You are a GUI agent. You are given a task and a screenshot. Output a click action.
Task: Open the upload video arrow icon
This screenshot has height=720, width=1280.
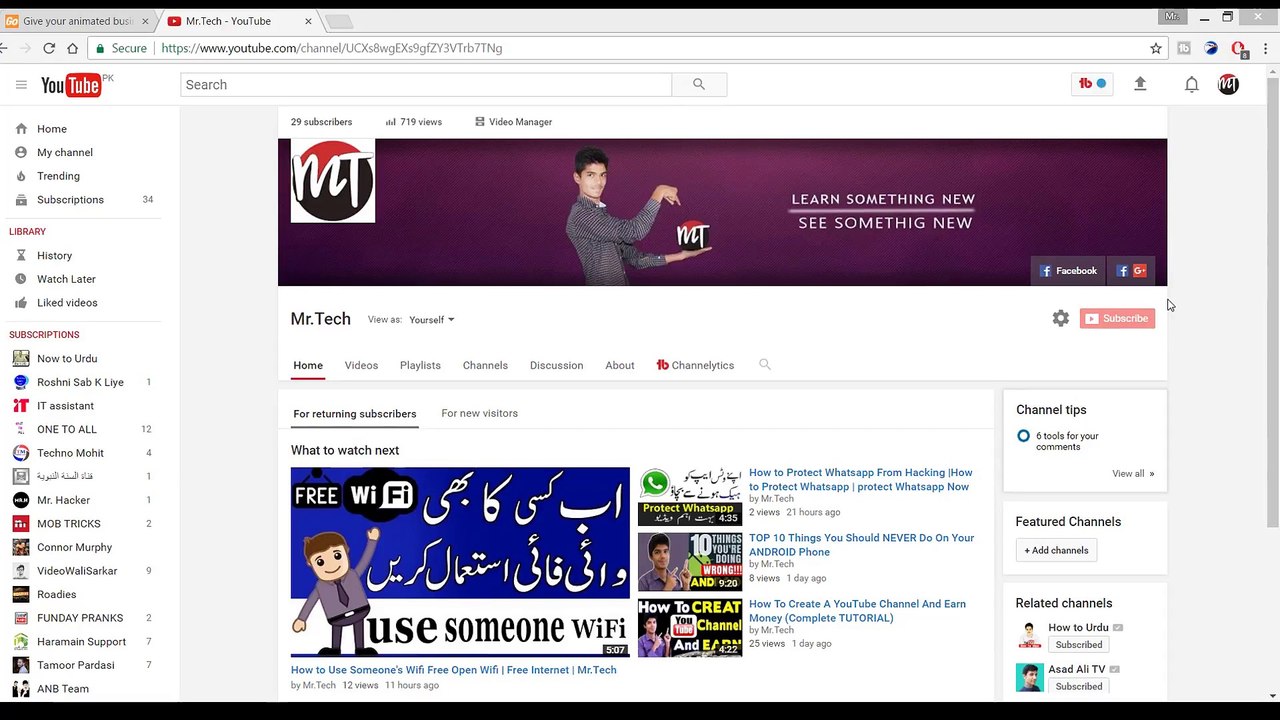1140,85
